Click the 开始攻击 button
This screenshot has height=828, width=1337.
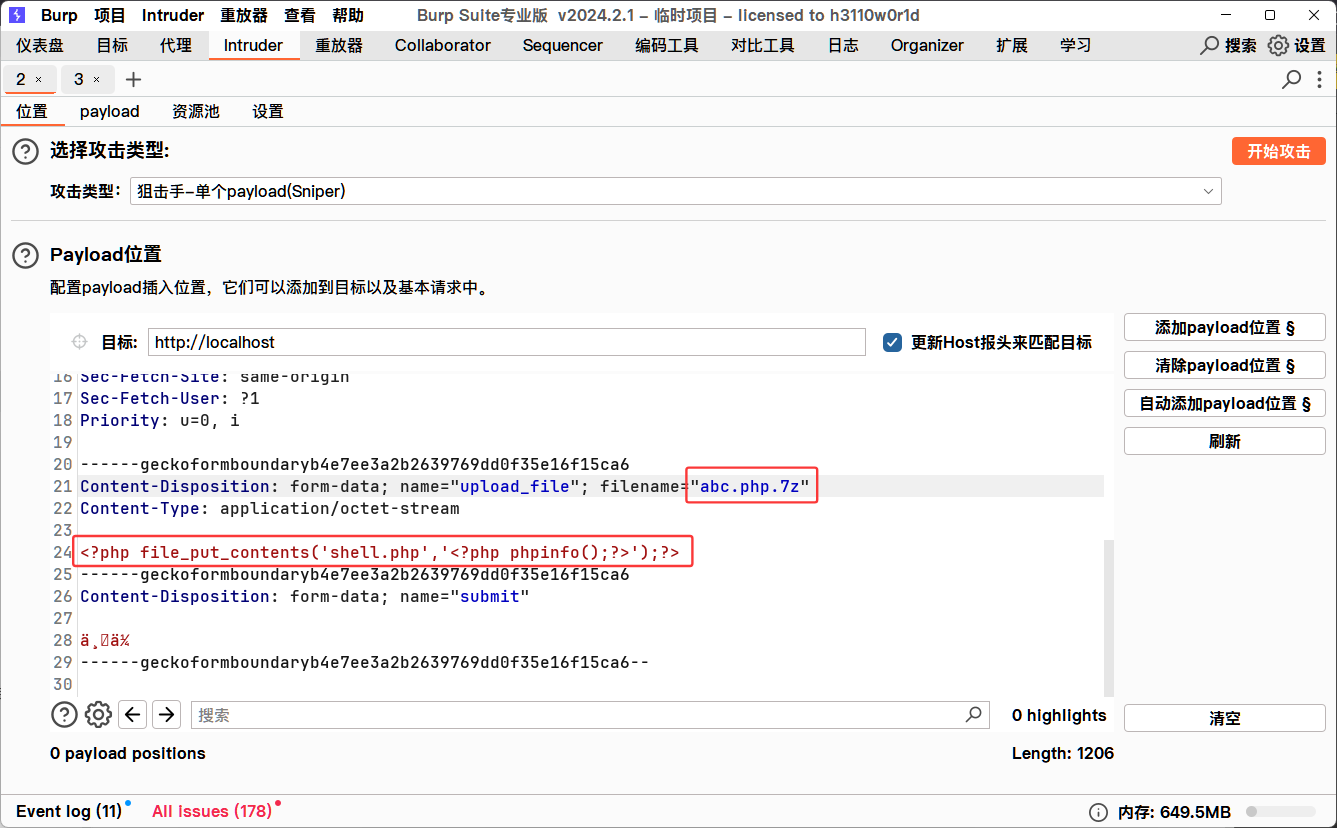click(1279, 151)
